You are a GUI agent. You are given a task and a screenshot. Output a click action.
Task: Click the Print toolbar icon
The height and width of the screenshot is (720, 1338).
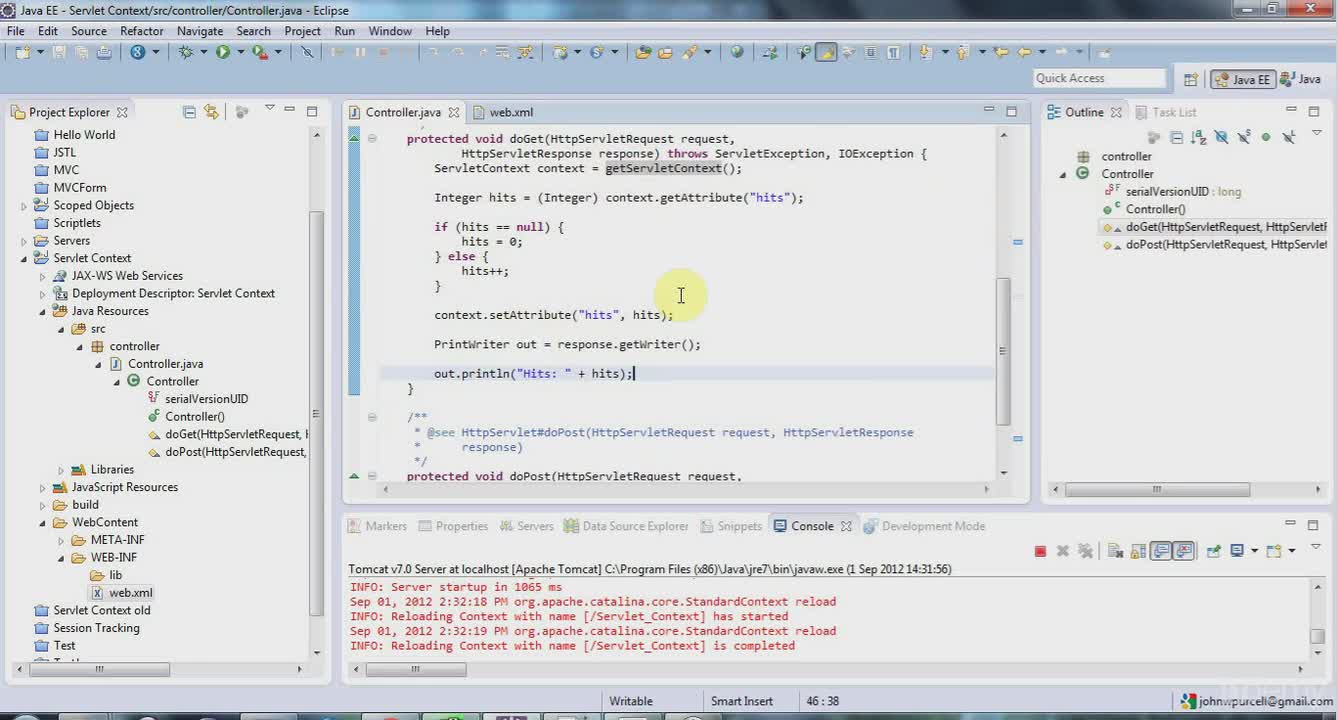pos(104,52)
